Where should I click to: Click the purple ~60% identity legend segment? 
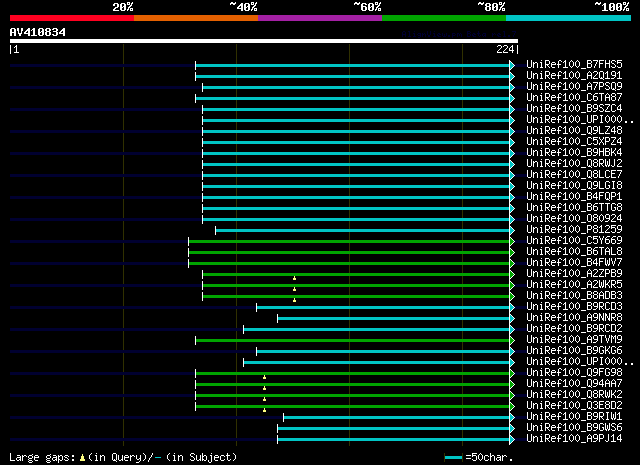320,18
